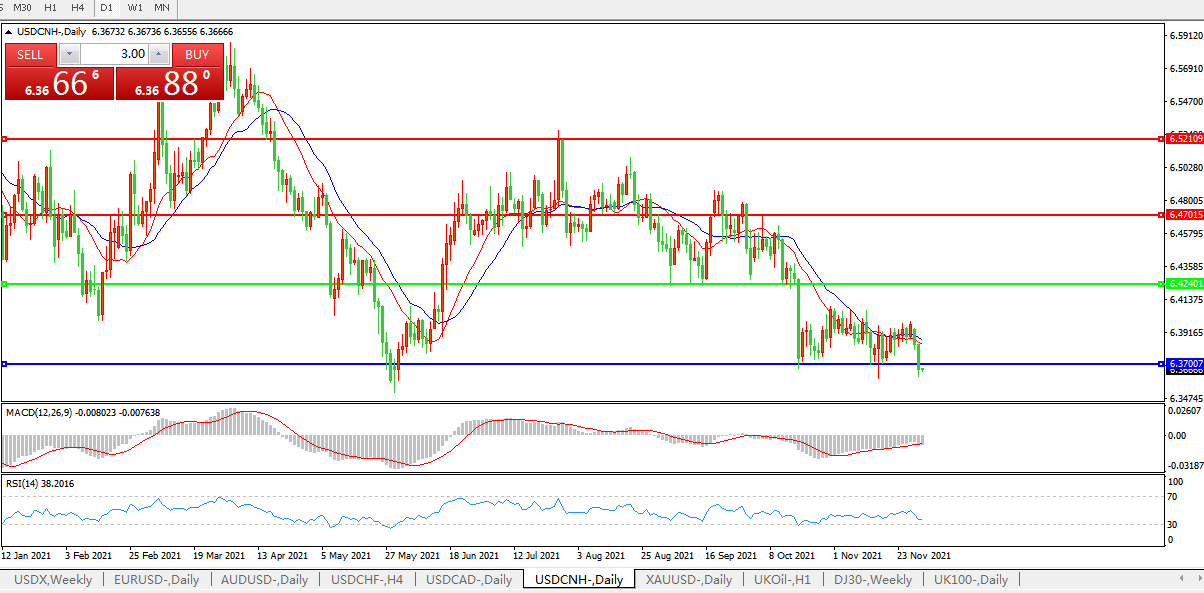Switch to the M30 timeframe
1204x593 pixels.
24,8
